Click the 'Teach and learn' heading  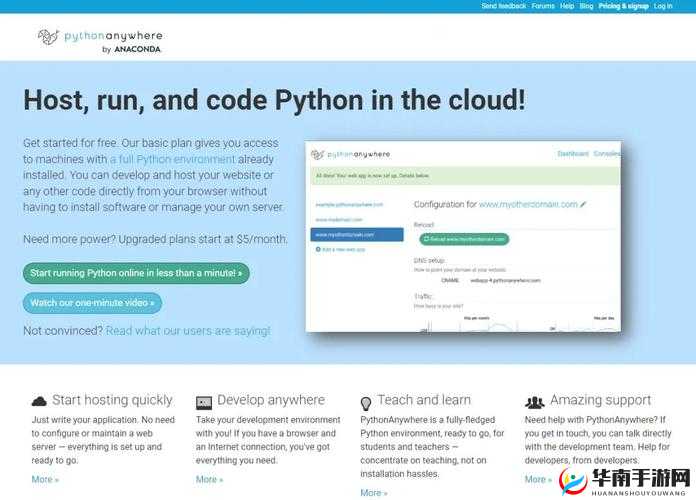click(x=424, y=400)
